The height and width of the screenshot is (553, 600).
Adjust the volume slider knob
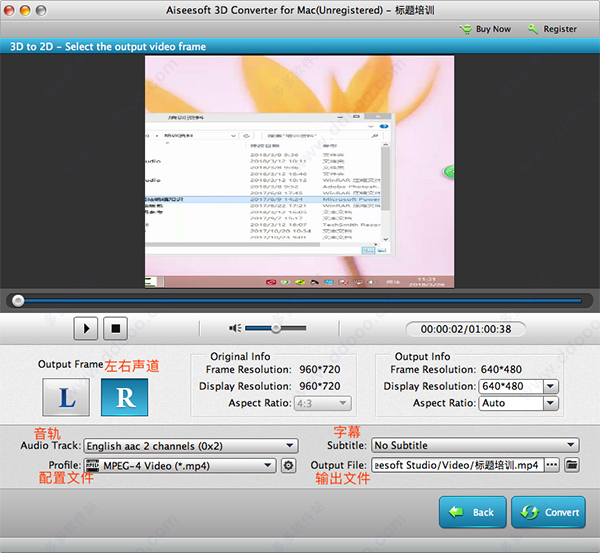(276, 328)
